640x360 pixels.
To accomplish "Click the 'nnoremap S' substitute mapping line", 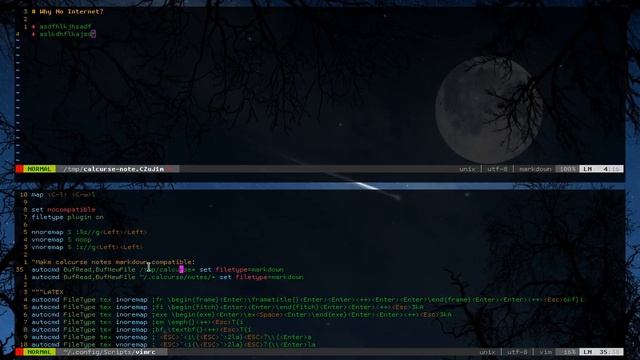I will click(89, 232).
